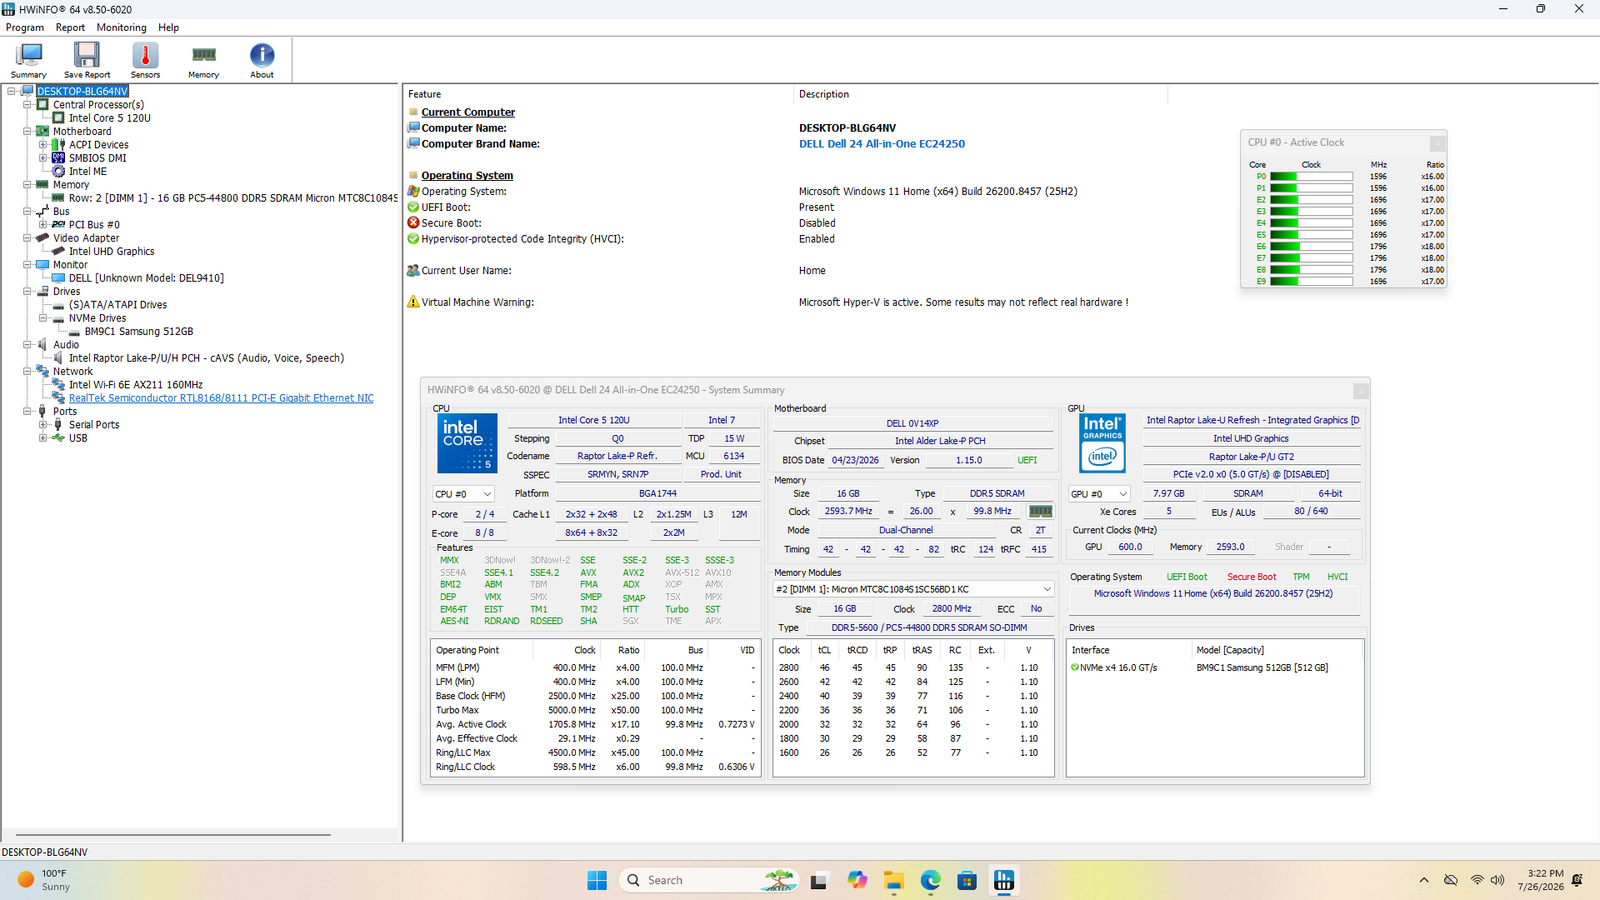Close the CPU #0 Active Clock panel
The image size is (1600, 900).
[1437, 143]
